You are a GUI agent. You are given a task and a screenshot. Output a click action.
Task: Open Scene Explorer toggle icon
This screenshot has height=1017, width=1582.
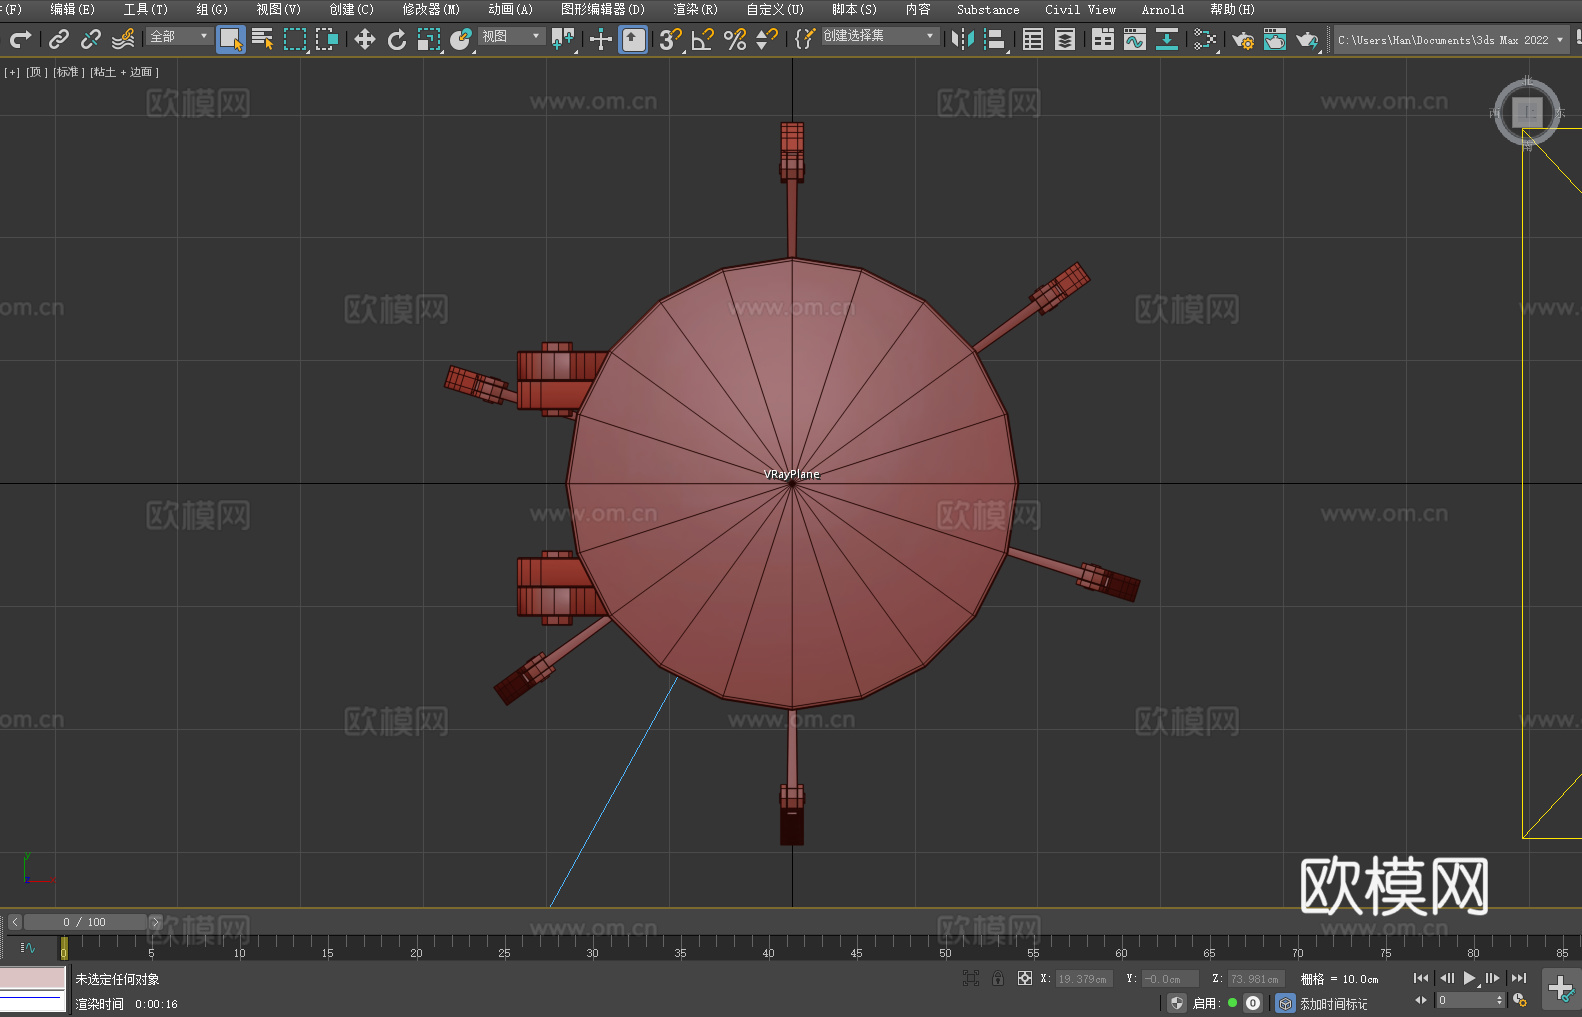pyautogui.click(x=1033, y=39)
